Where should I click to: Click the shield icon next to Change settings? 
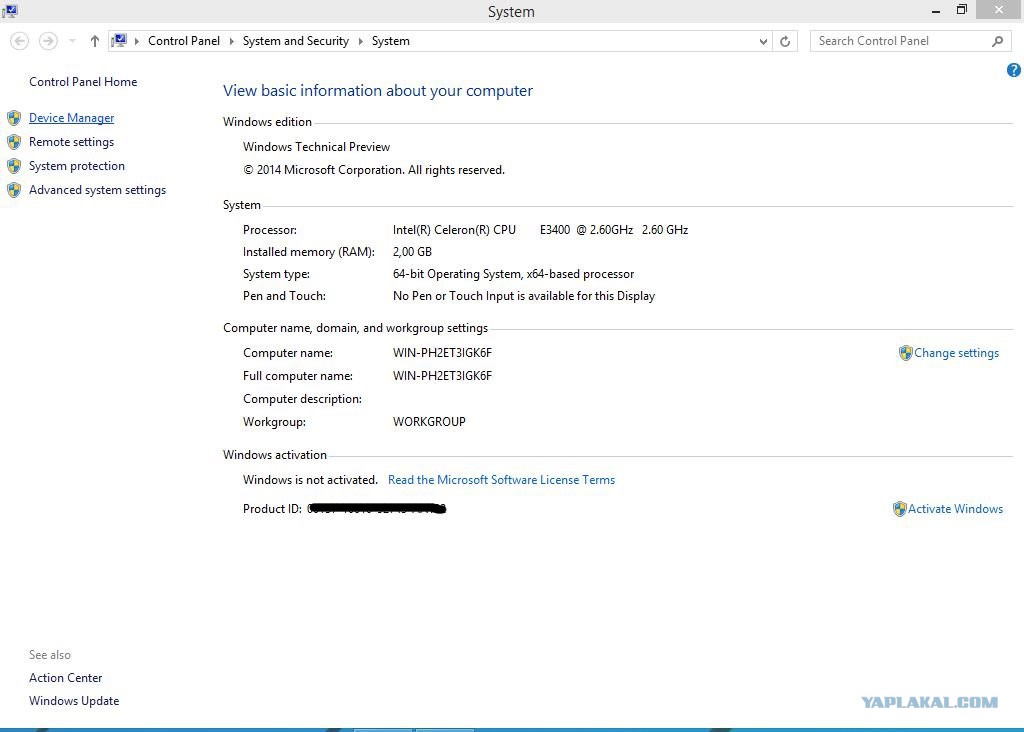(905, 353)
